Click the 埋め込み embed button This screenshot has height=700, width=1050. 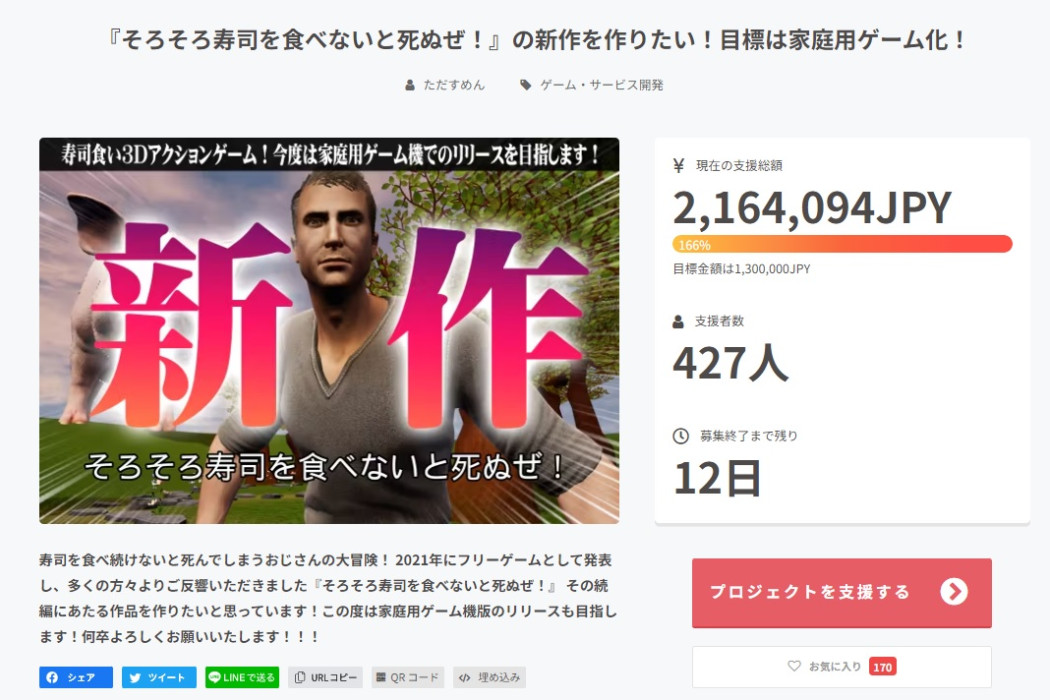[489, 677]
